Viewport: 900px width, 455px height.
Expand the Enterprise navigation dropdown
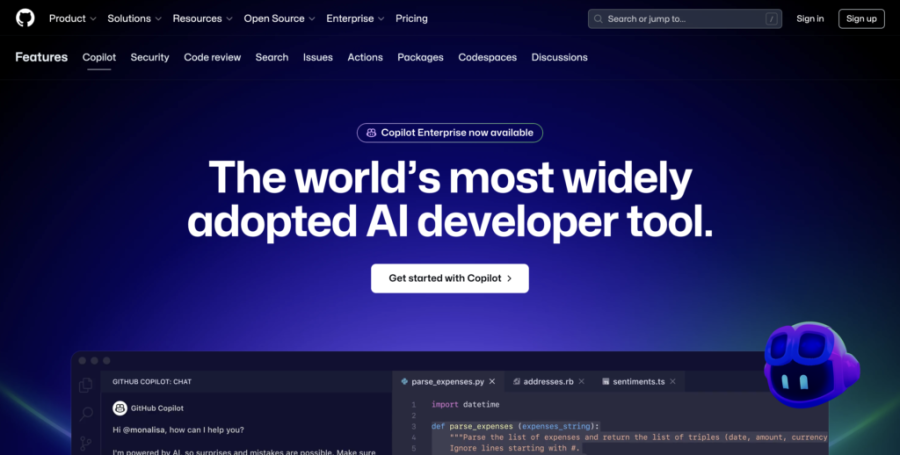(x=355, y=18)
